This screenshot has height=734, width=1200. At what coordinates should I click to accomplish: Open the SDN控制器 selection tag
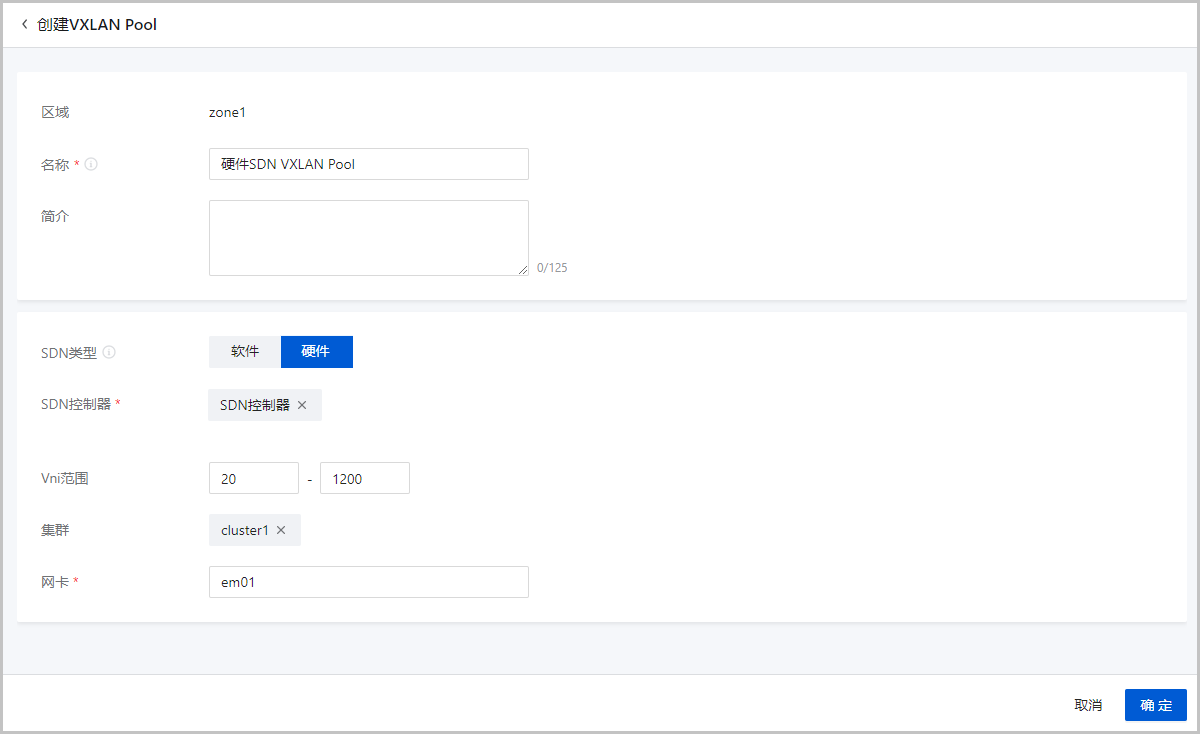tap(254, 405)
